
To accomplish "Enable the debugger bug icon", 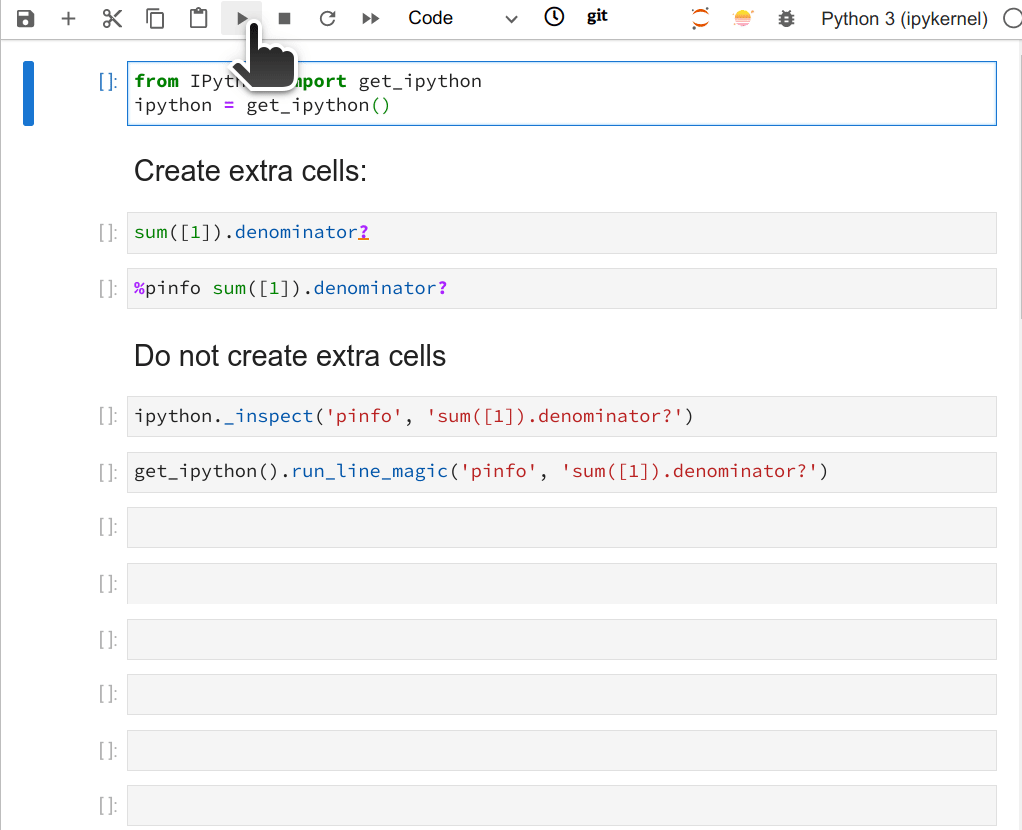I will (x=786, y=18).
